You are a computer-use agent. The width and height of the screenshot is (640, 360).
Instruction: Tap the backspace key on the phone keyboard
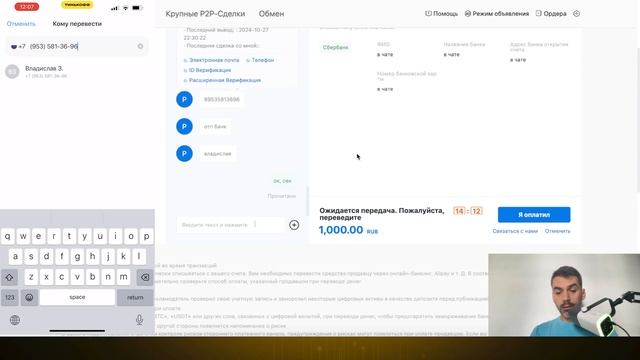(145, 277)
